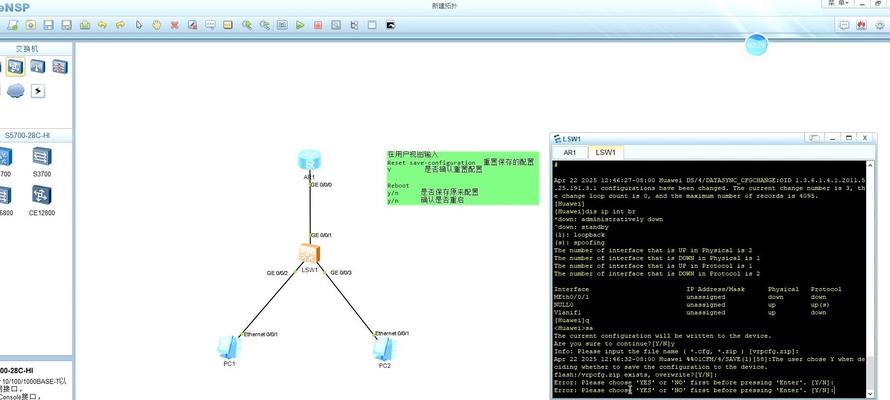Click the green text note box
Image resolution: width=890 pixels, height=400 pixels.
tap(461, 179)
